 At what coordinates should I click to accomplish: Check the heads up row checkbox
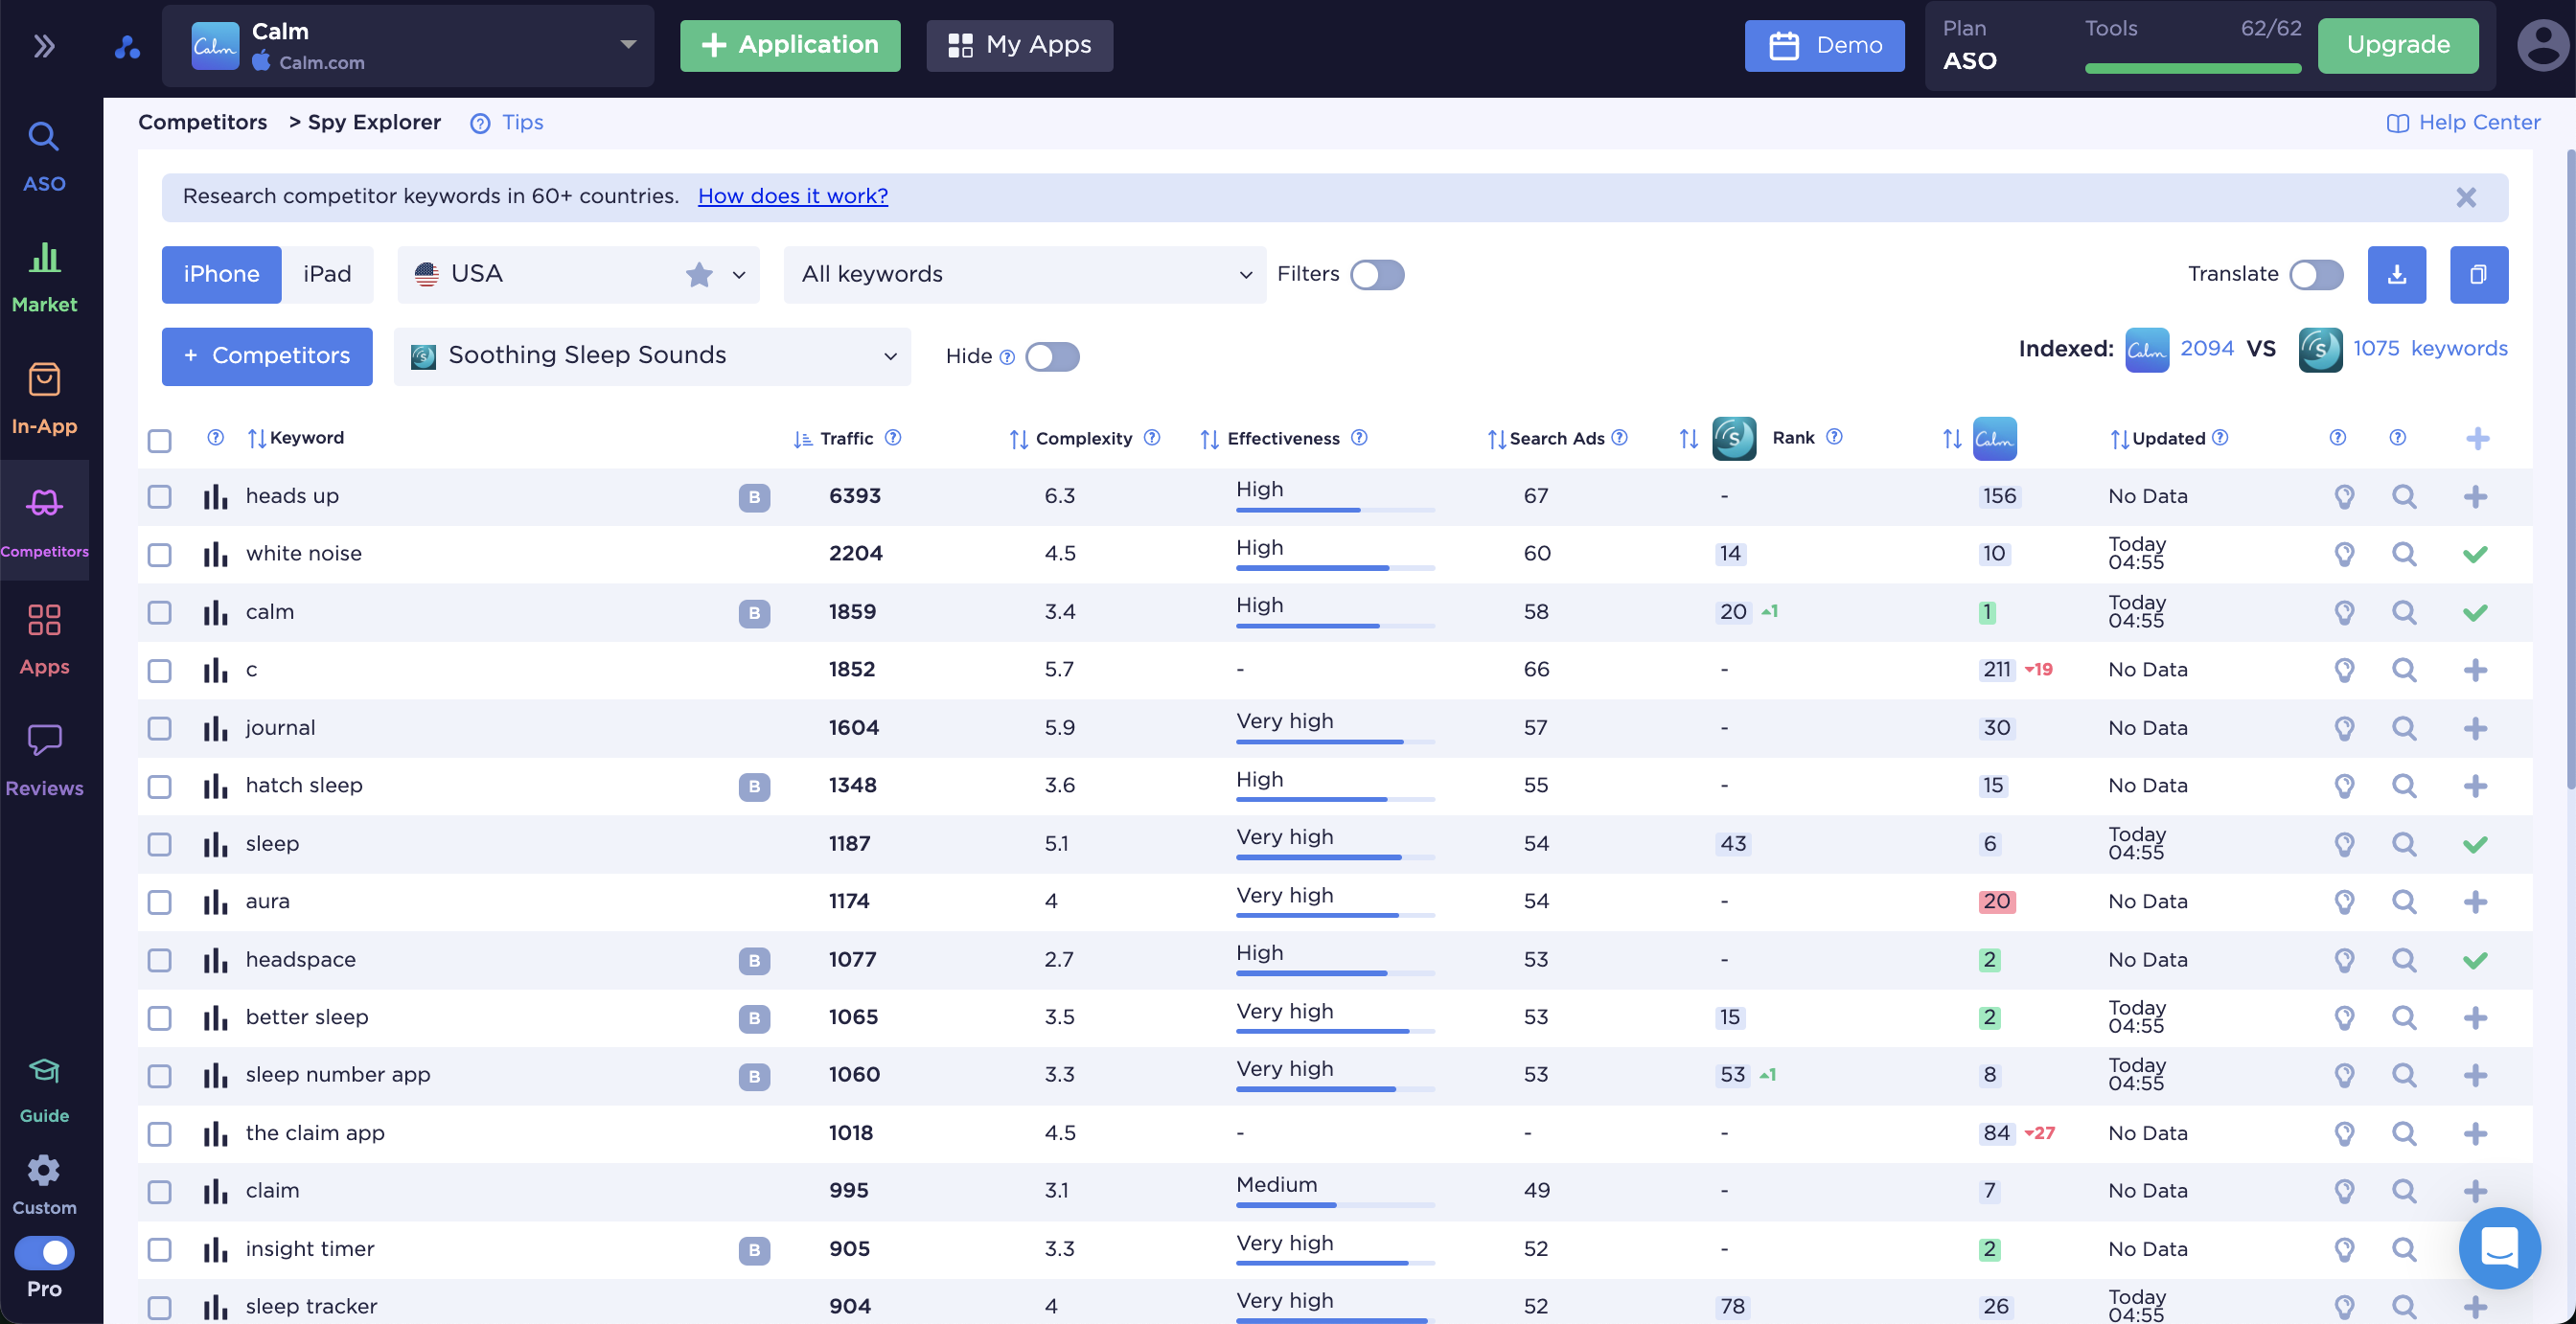coord(159,497)
